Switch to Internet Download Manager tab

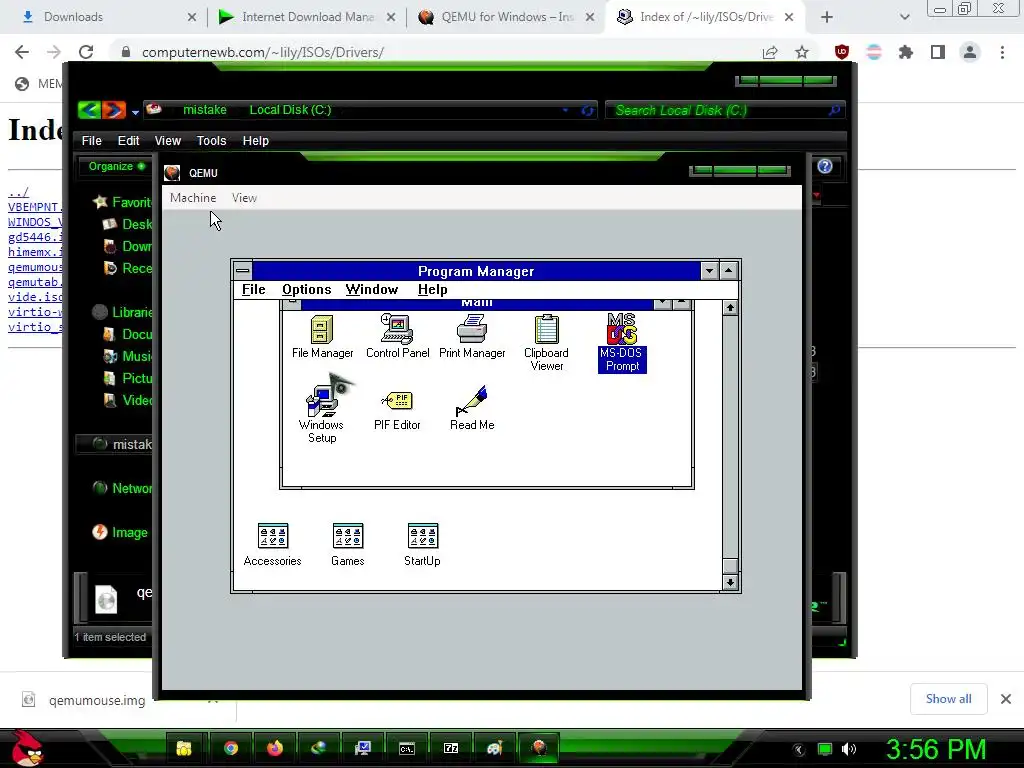click(x=307, y=17)
